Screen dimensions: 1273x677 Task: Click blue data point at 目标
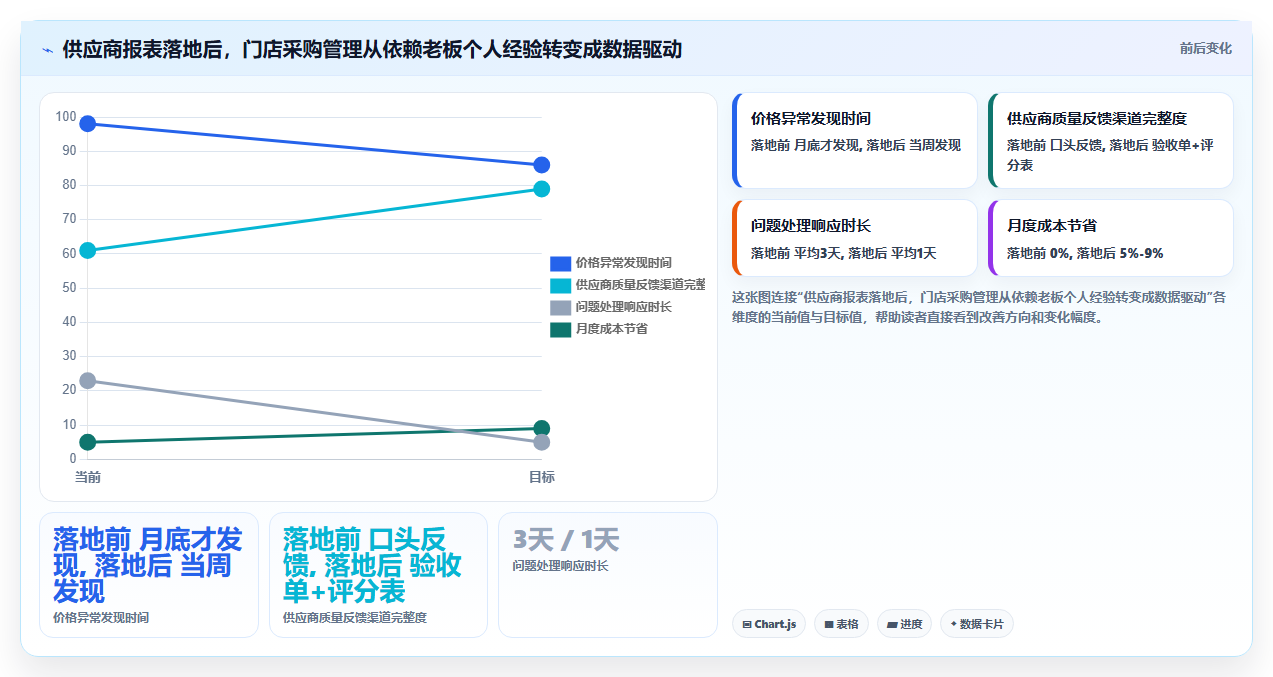pyautogui.click(x=541, y=165)
